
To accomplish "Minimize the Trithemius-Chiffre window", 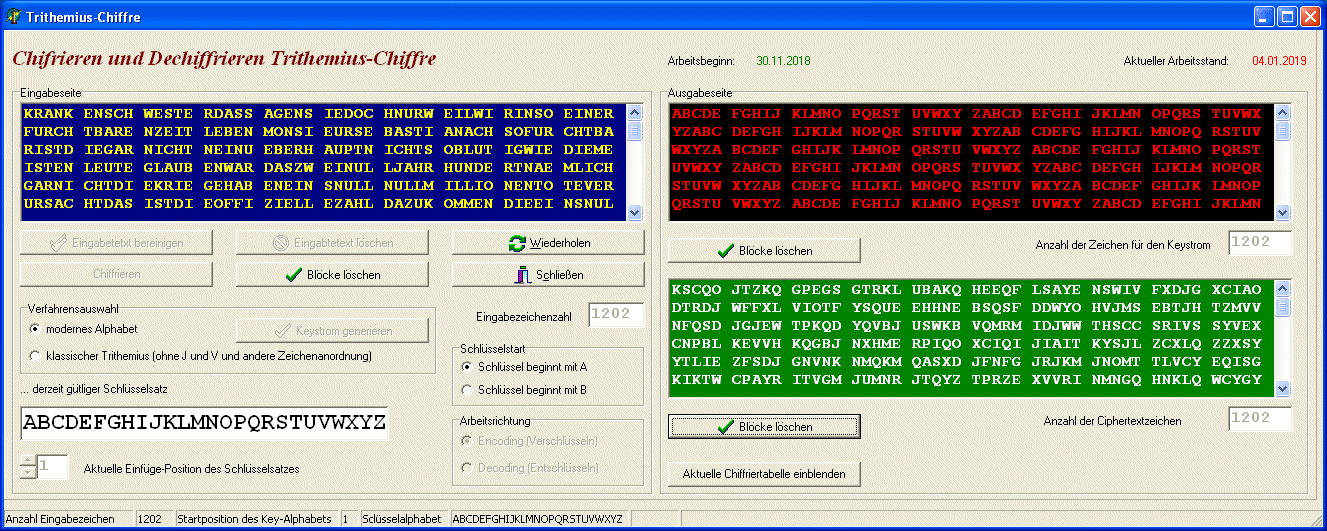I will click(x=1266, y=17).
